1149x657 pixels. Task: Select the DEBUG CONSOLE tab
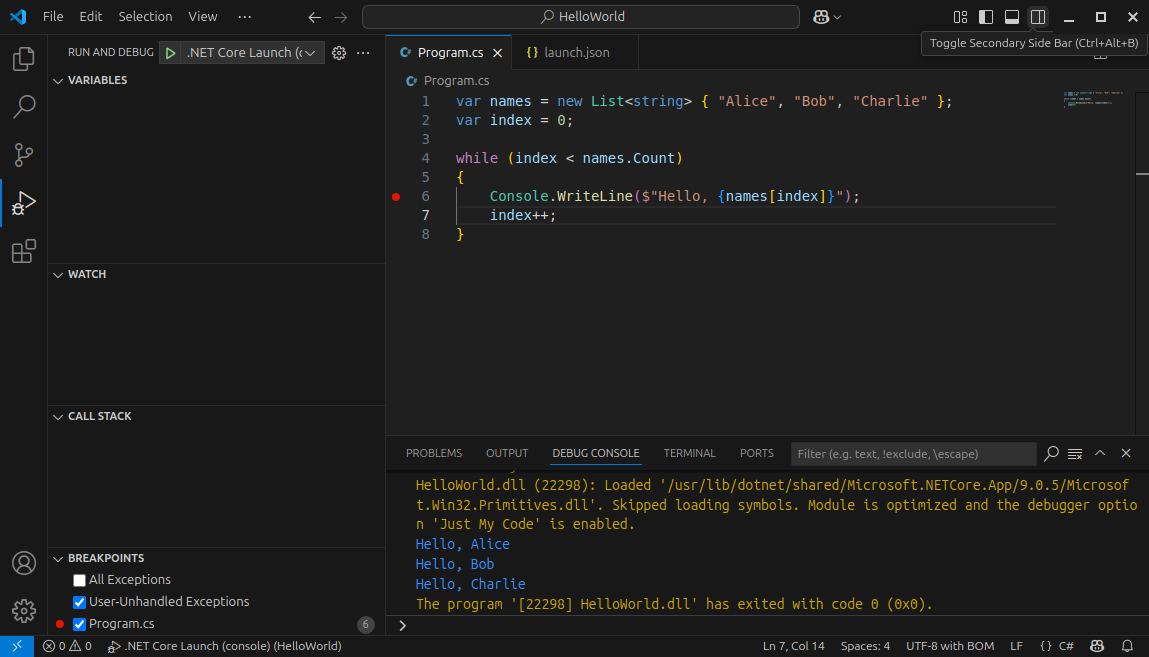pyautogui.click(x=595, y=453)
